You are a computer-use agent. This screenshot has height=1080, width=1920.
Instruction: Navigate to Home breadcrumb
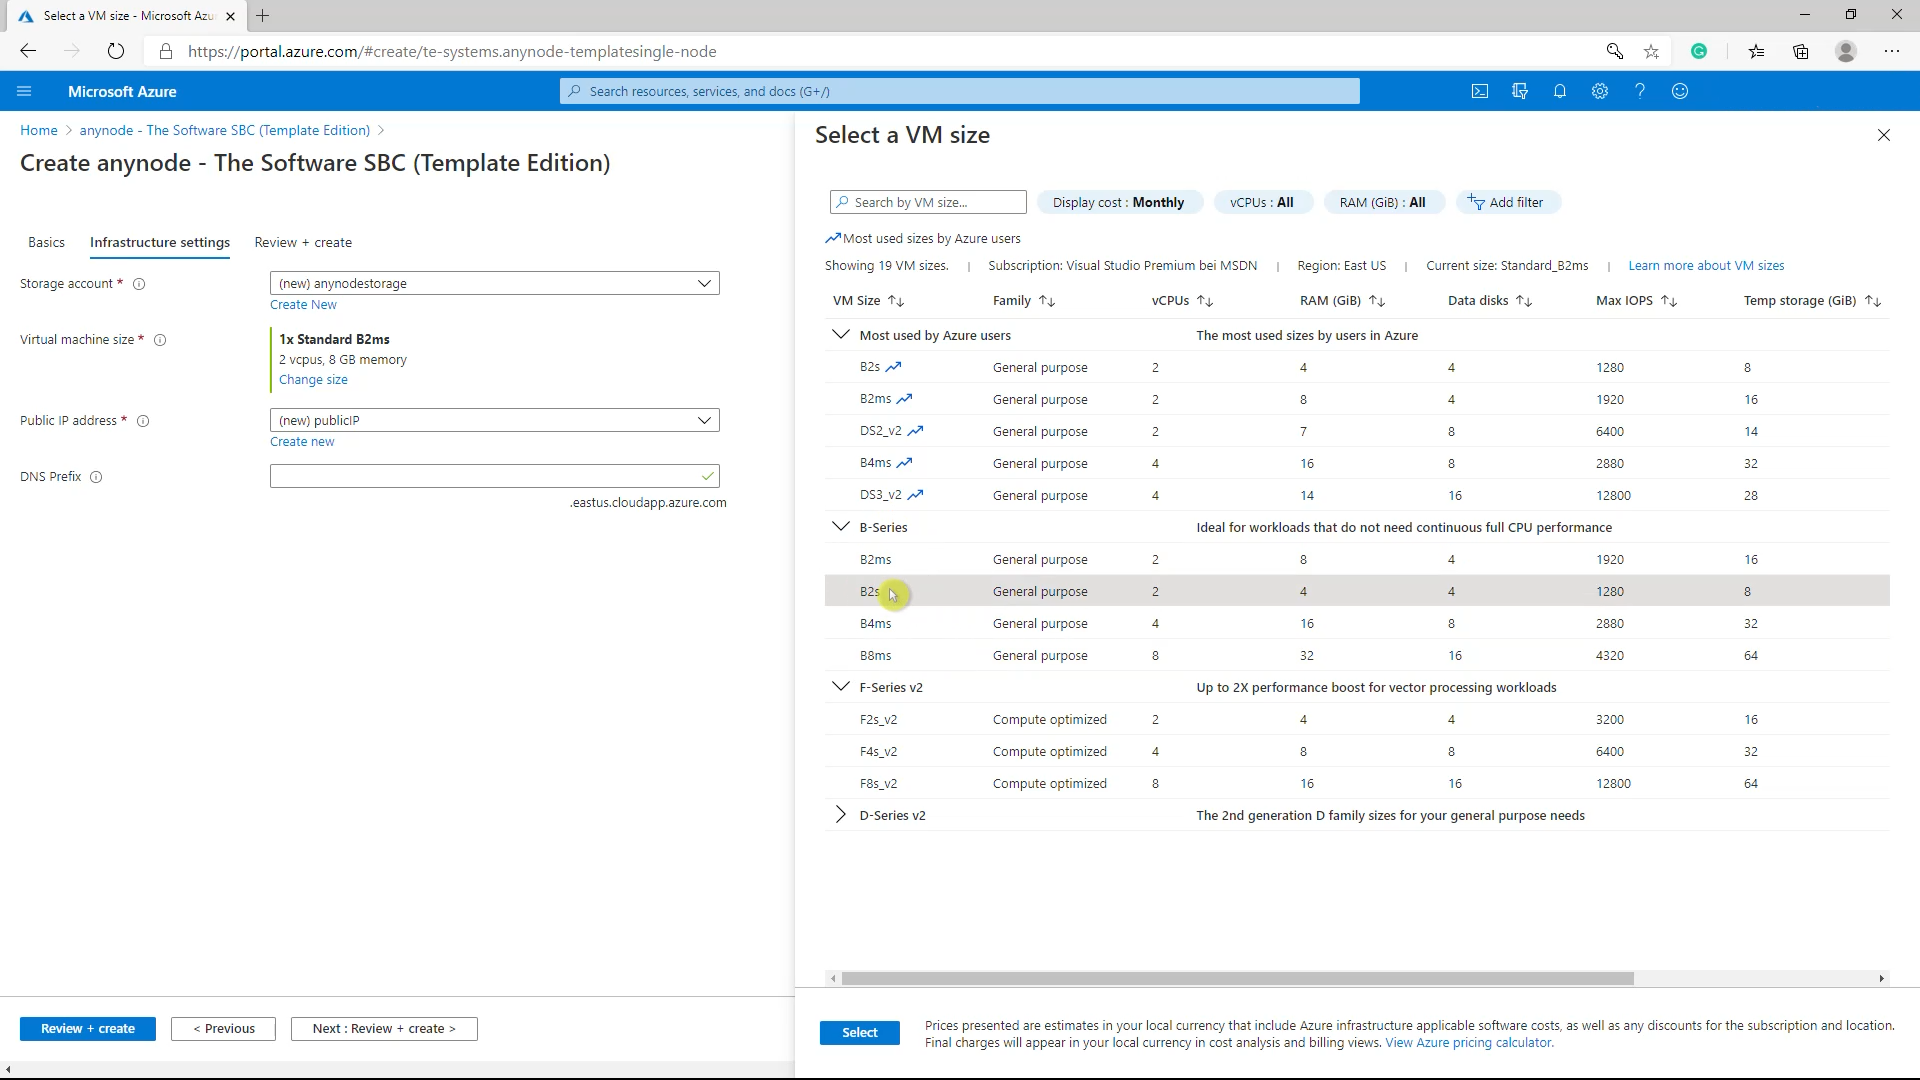click(39, 130)
